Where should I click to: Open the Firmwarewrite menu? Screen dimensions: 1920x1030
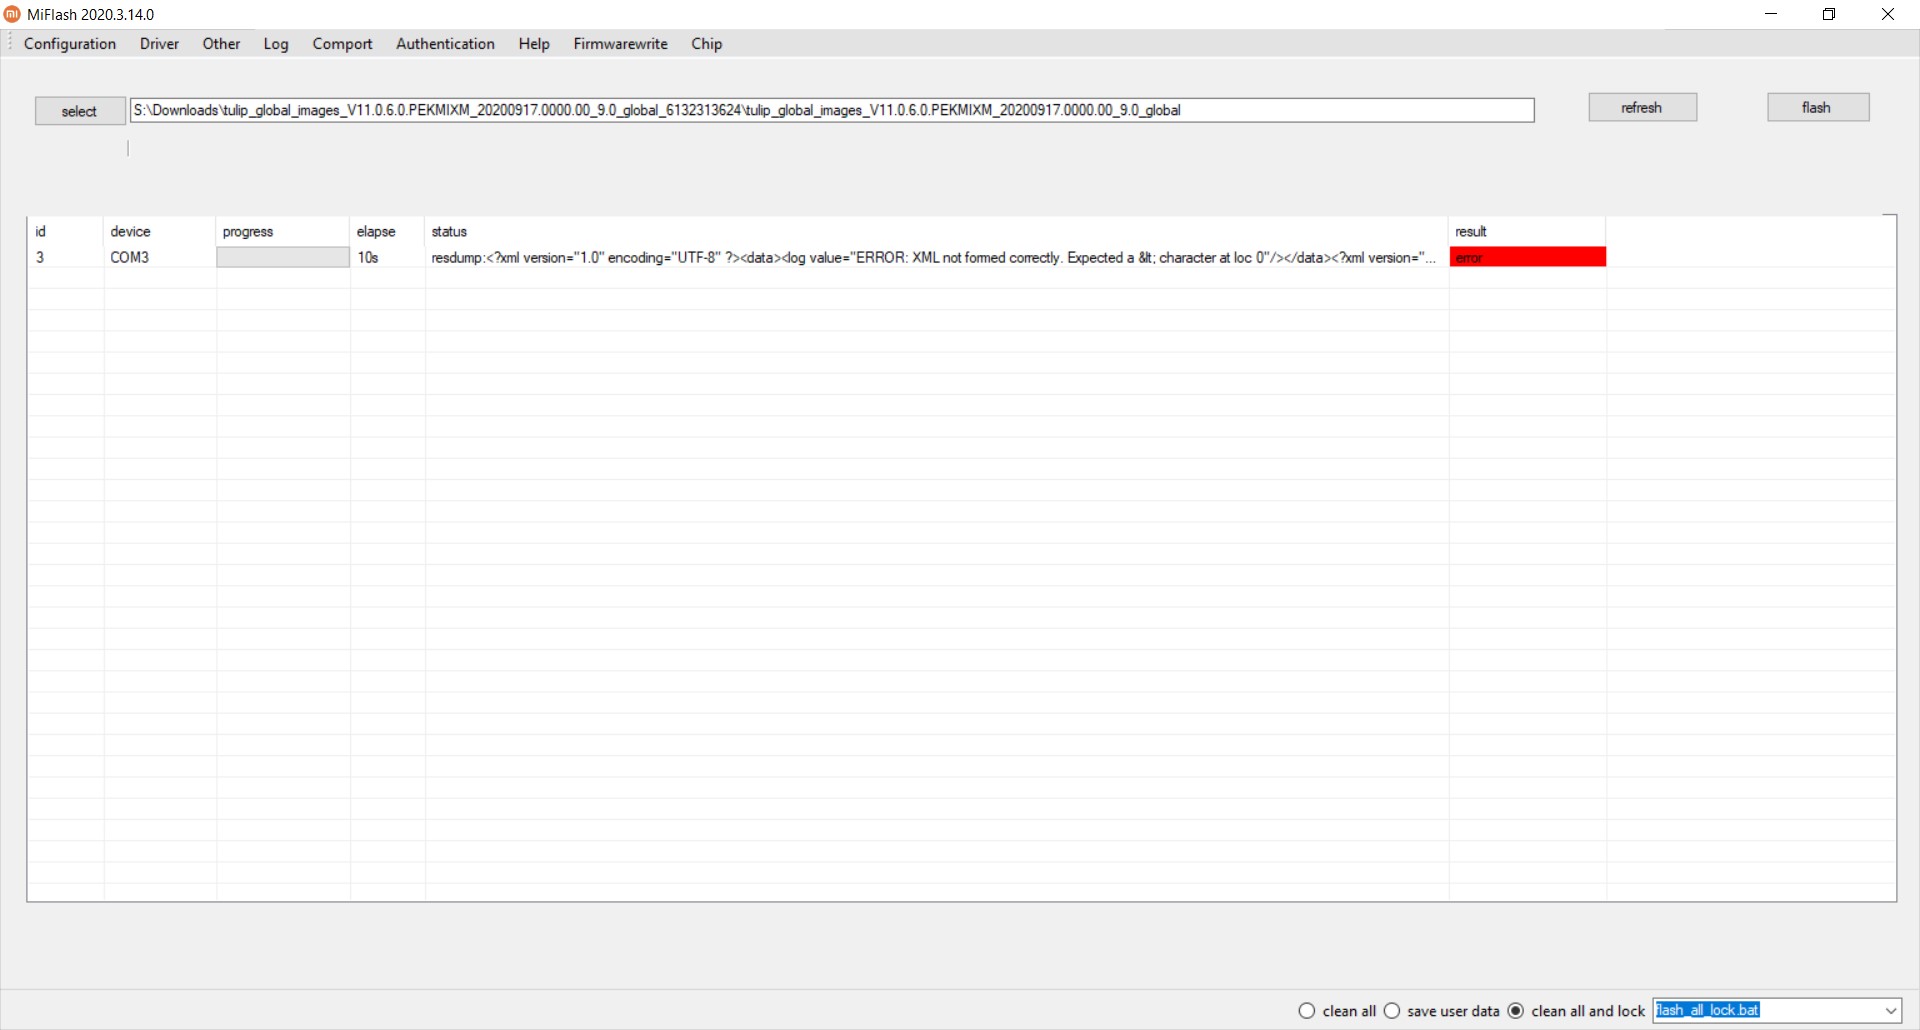click(620, 44)
